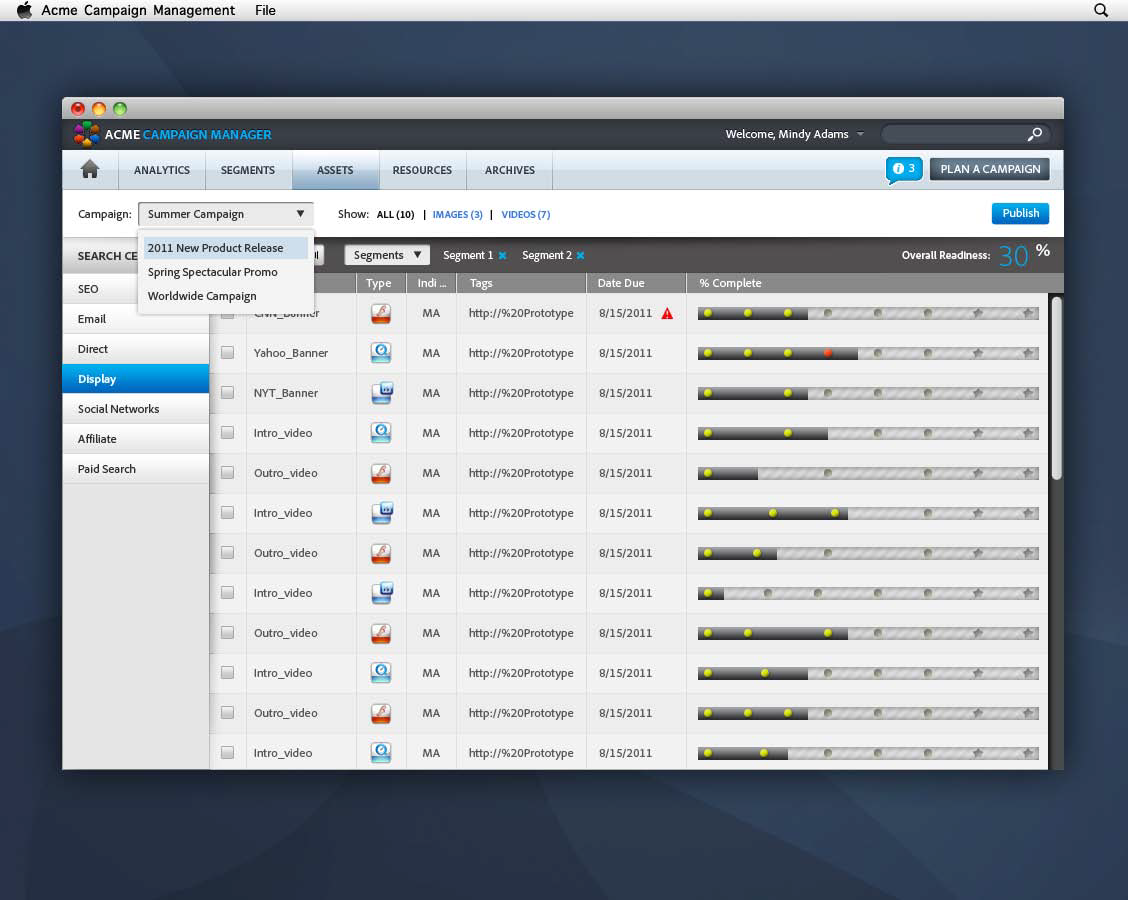Click the NYT_Banner asset name
The image size is (1128, 900).
[x=286, y=394]
